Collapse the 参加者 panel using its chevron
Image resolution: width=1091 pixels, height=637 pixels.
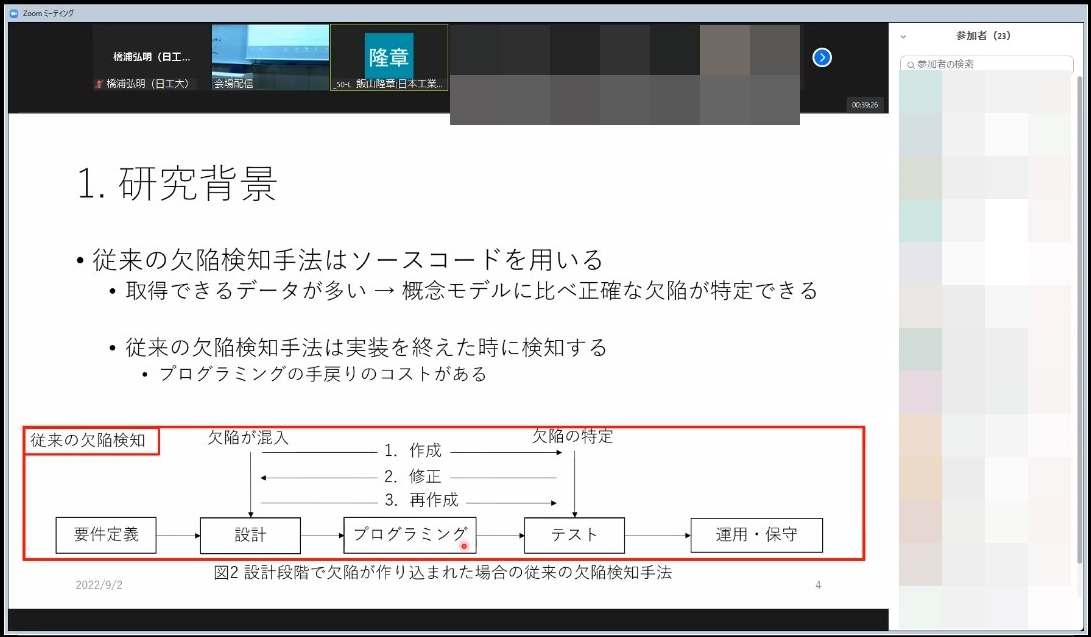[903, 35]
